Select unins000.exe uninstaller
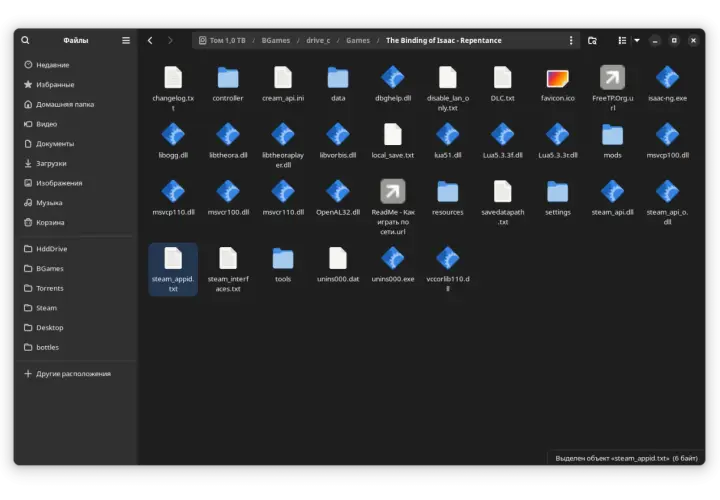The width and height of the screenshot is (720, 500). point(393,265)
